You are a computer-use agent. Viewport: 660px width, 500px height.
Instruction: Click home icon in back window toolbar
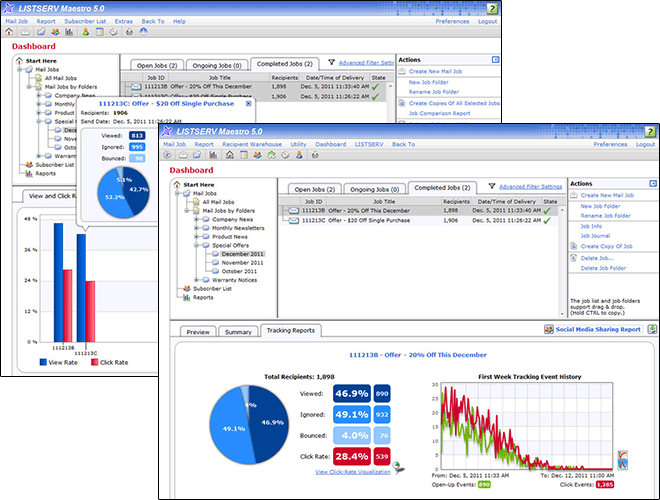(9, 32)
